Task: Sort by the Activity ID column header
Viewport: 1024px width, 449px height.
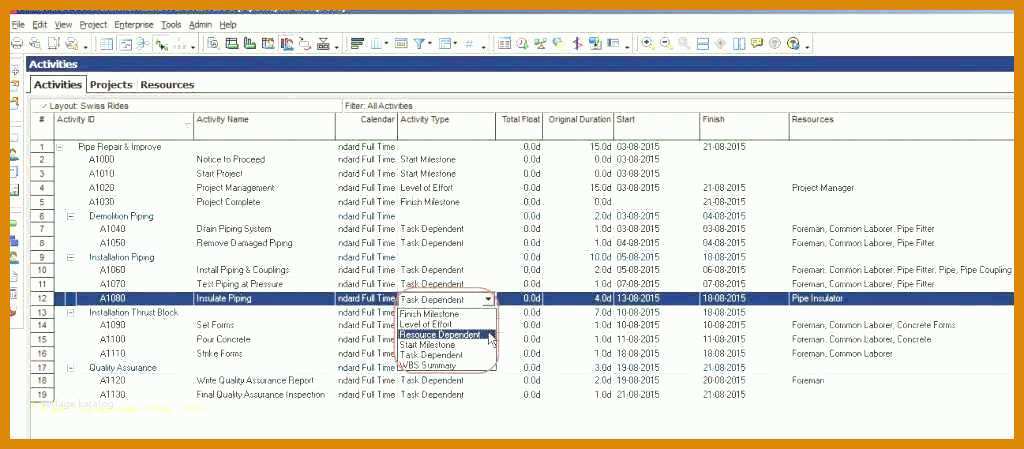Action: coord(123,126)
